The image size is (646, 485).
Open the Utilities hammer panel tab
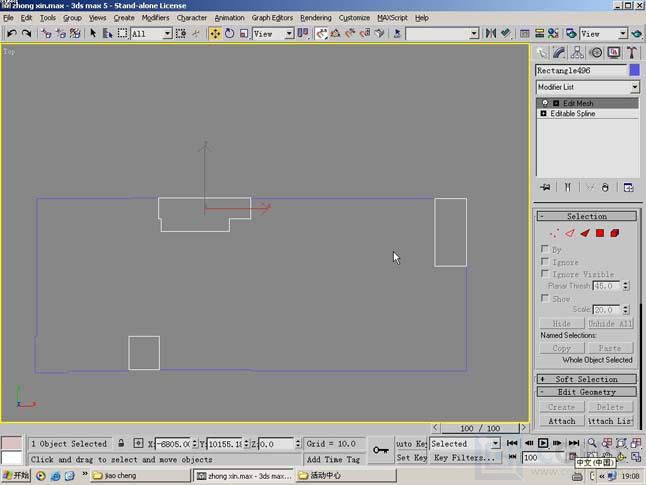(x=632, y=53)
